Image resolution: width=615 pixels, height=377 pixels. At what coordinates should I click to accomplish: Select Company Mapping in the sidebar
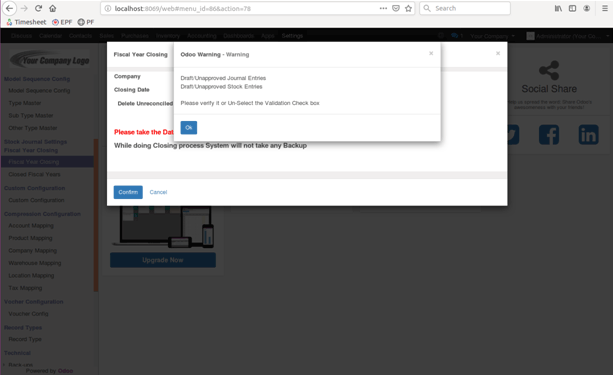pyautogui.click(x=33, y=251)
